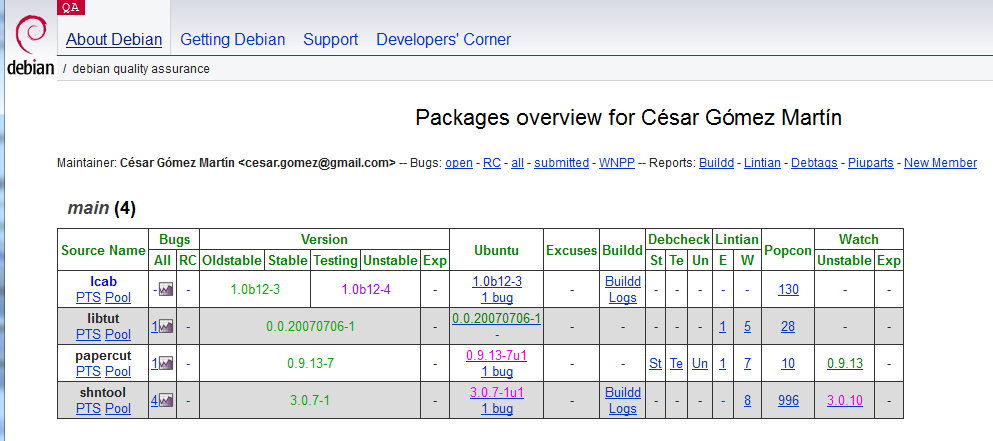Click the 'debian quality assurance' breadcrumb
This screenshot has height=441, width=993.
(141, 68)
